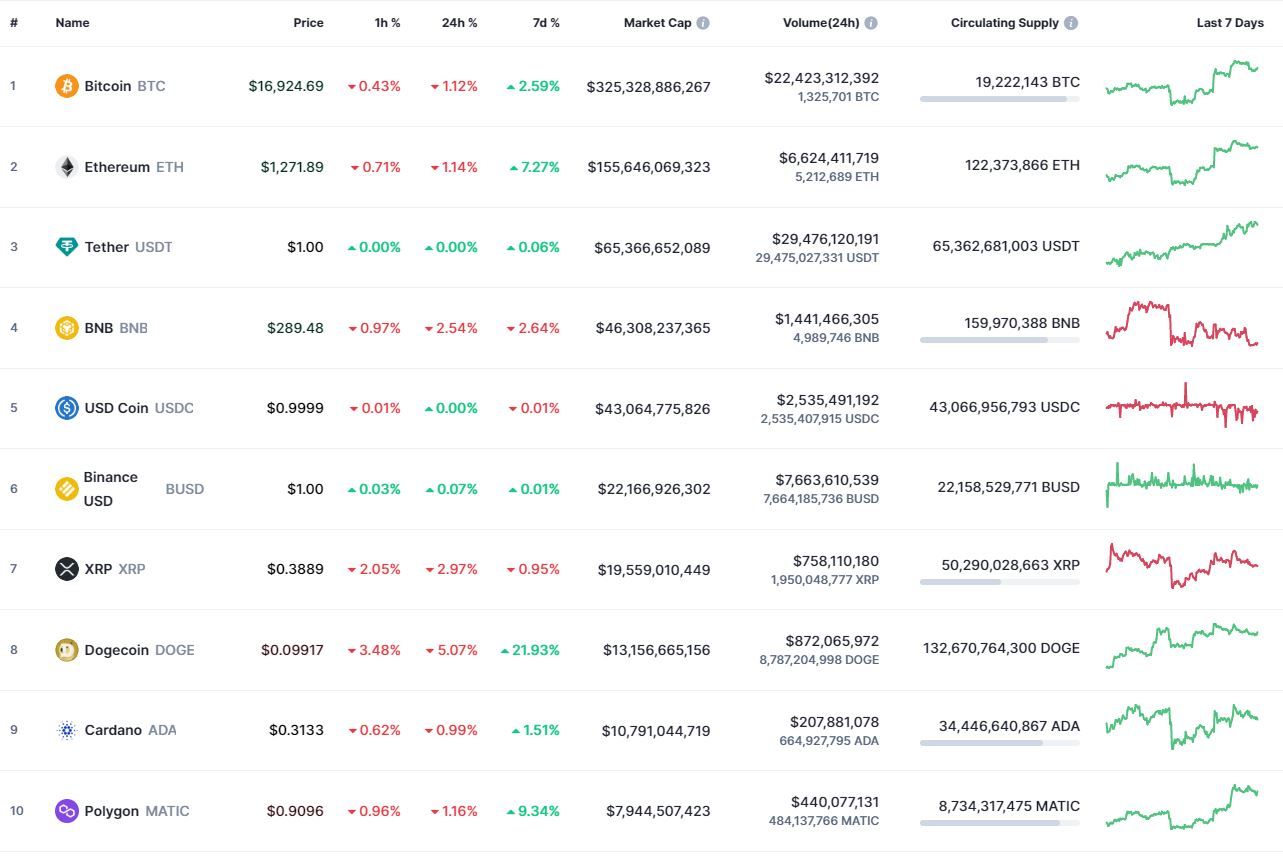Sort table by Price column
This screenshot has height=860, width=1283.
308,23
